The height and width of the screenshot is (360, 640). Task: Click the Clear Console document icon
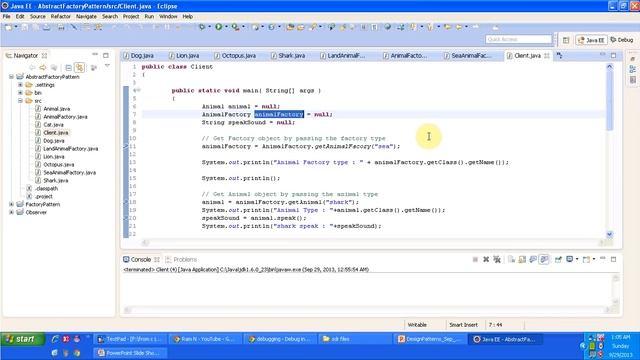pyautogui.click(x=511, y=259)
